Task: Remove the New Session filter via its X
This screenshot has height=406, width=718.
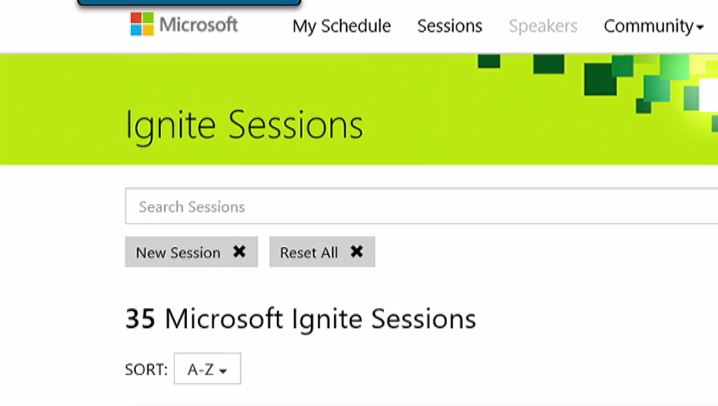Action: [239, 251]
